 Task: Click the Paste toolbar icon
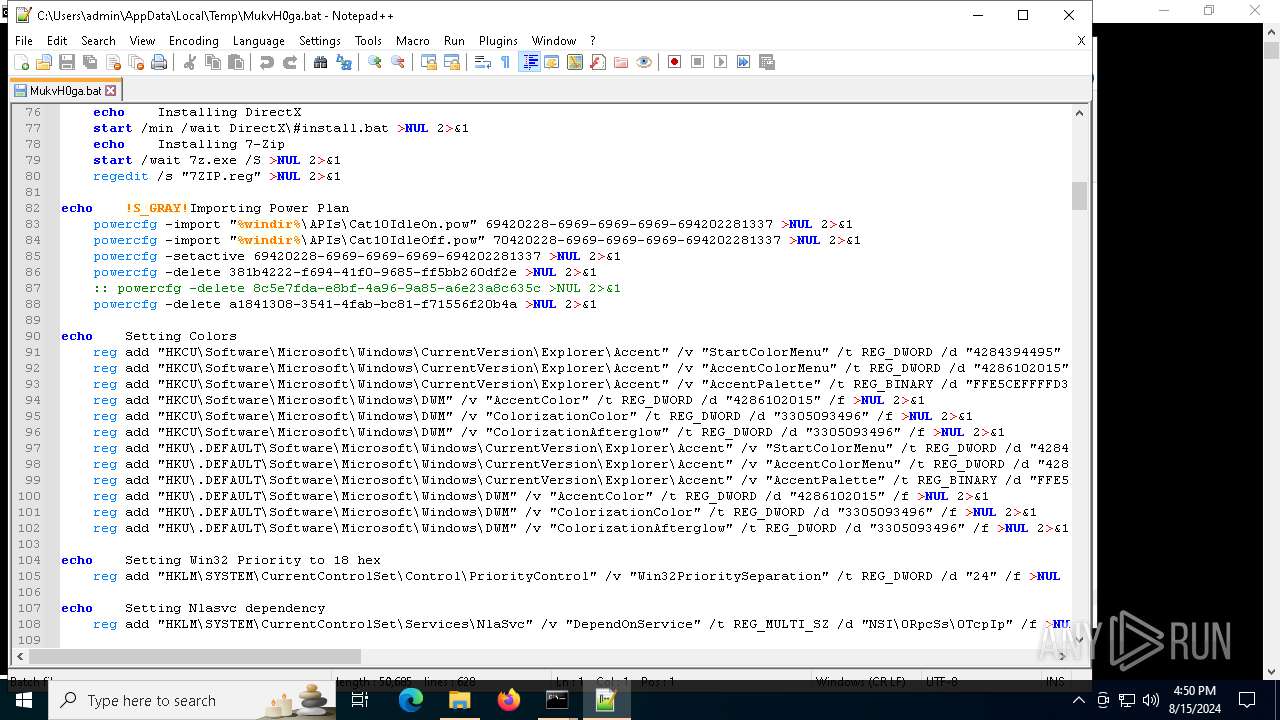[236, 62]
